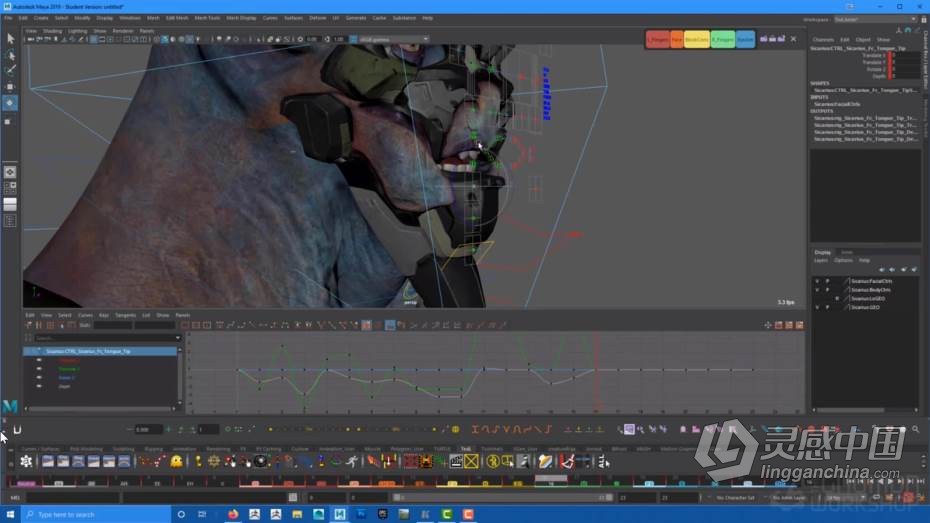Screen dimensions: 930x523
Task: Select the SeamusLoGEO layer name
Action: pyautogui.click(x=868, y=299)
